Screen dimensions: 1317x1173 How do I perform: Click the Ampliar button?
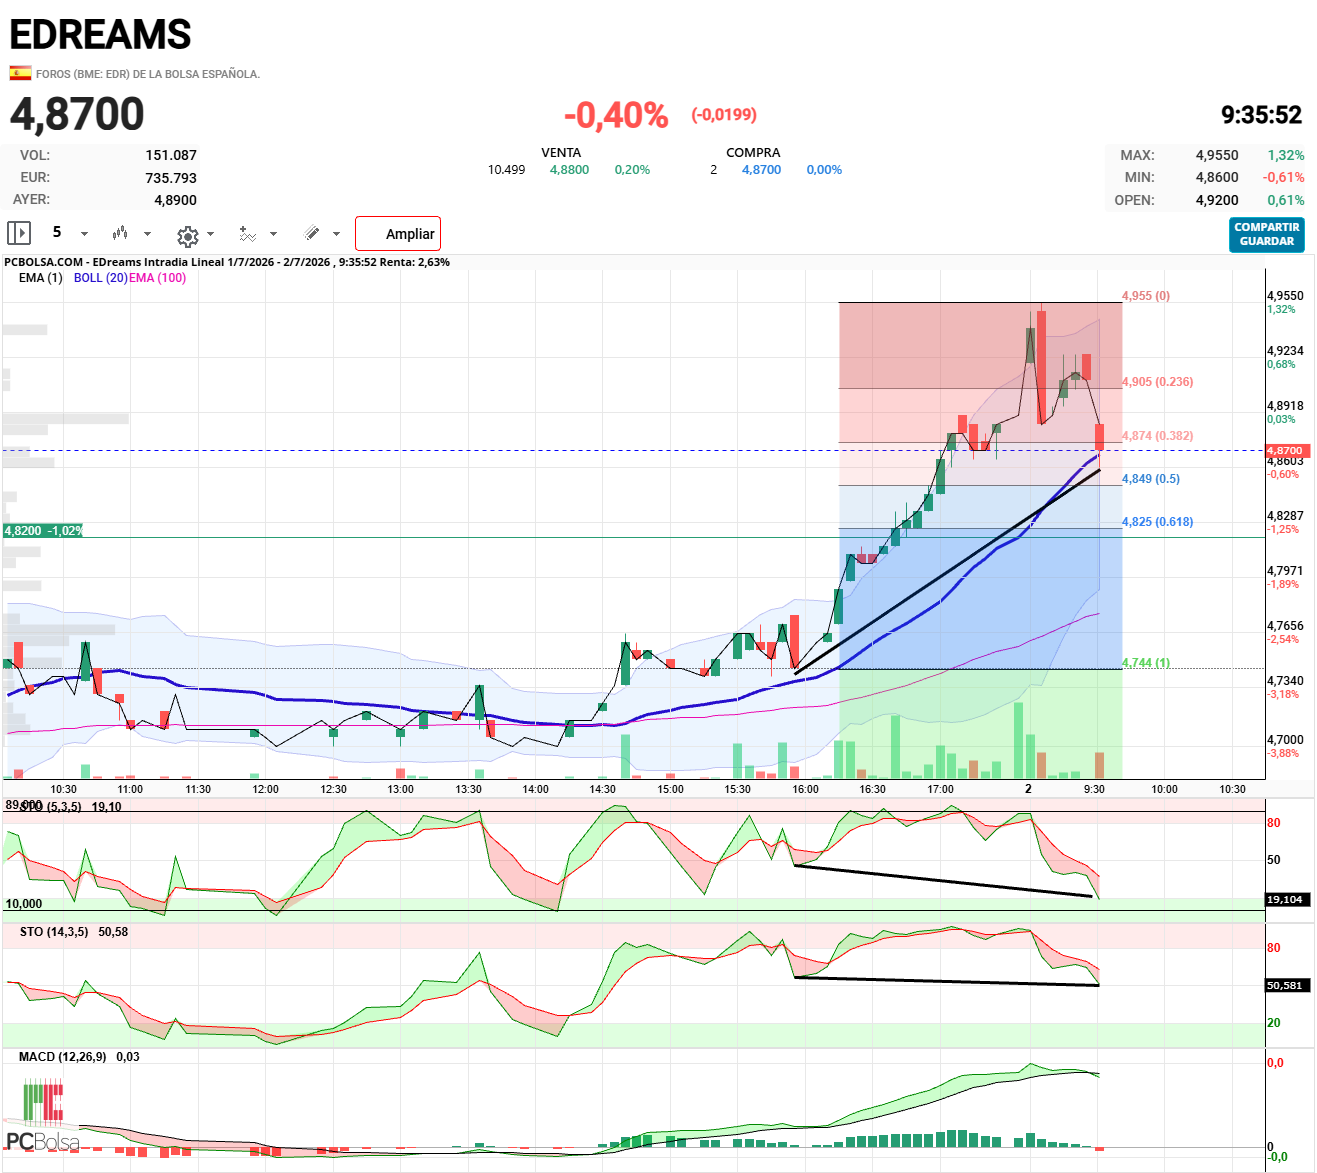pos(398,233)
